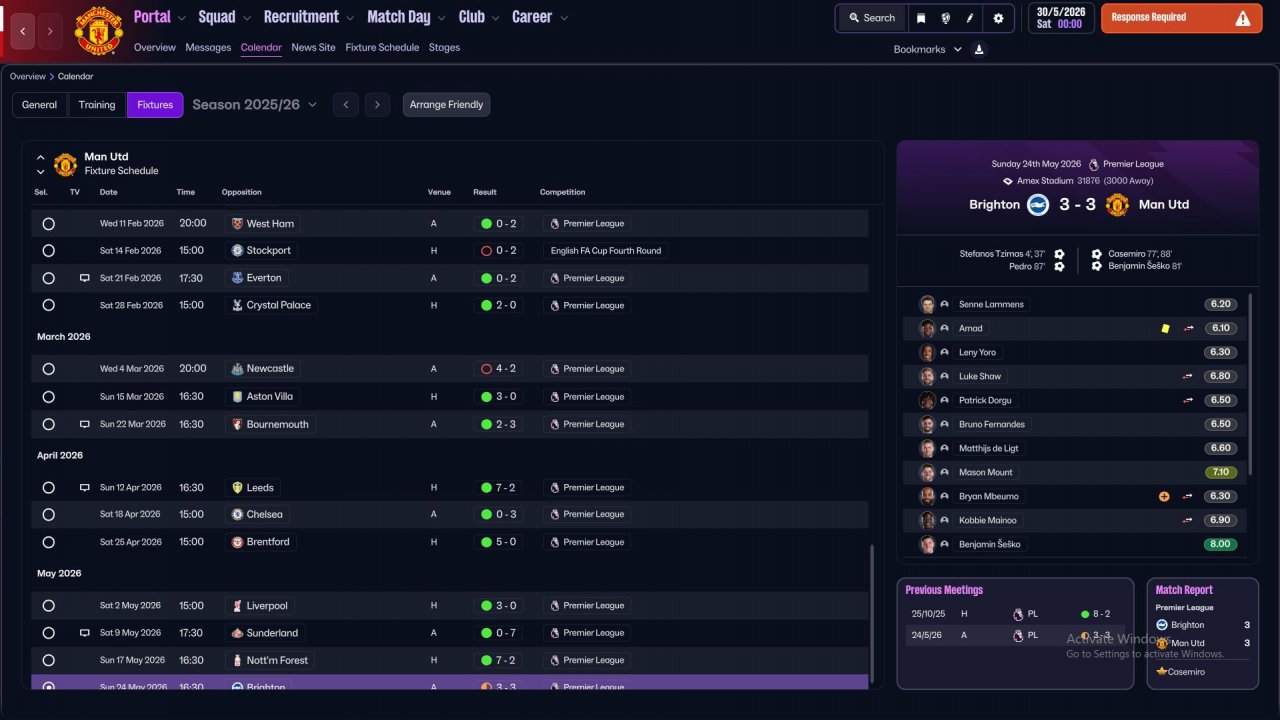Screen dimensions: 1280x720
Task: Open the Club dropdown menu
Action: click(479, 17)
